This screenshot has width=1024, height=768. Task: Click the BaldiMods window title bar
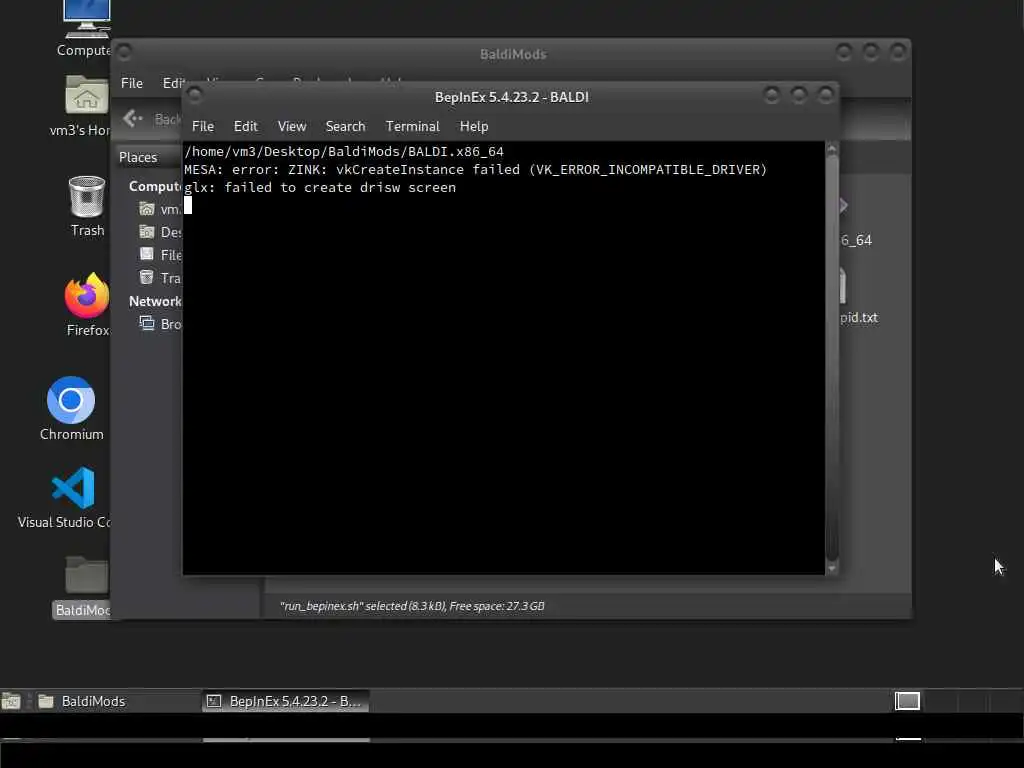511,54
